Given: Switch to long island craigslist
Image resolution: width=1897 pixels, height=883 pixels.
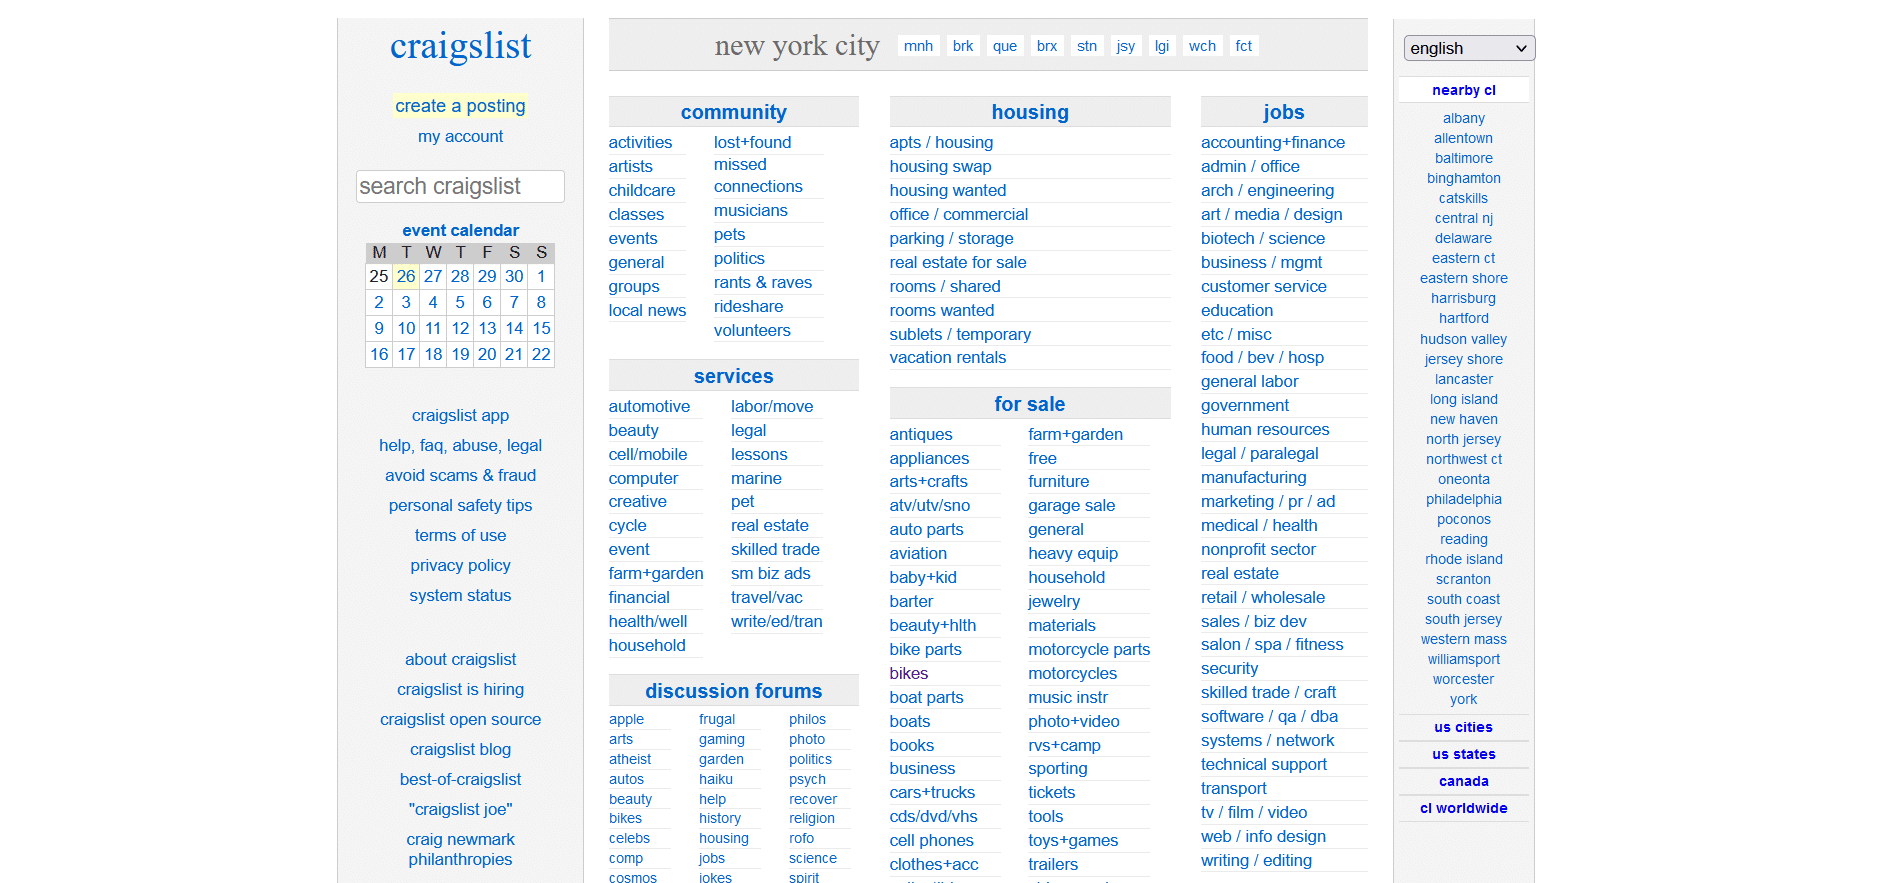Looking at the screenshot, I should (x=1463, y=399).
